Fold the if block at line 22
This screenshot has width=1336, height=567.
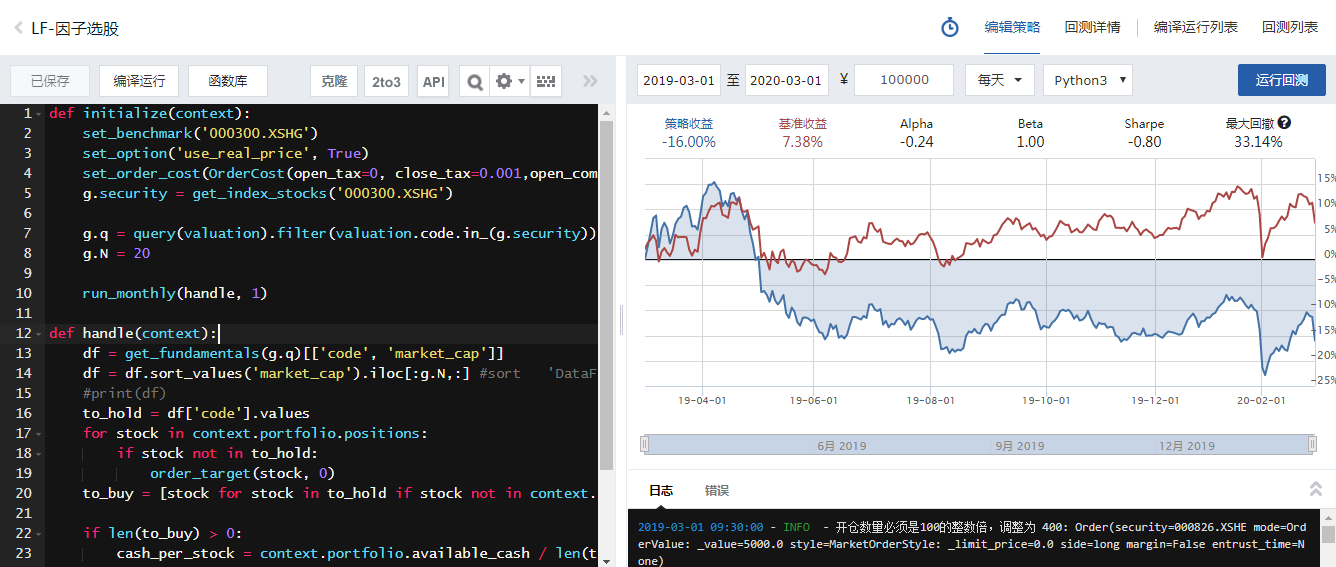(x=41, y=533)
